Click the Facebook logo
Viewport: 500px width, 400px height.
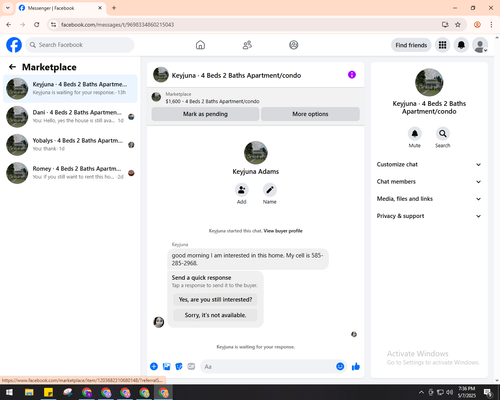(x=14, y=45)
